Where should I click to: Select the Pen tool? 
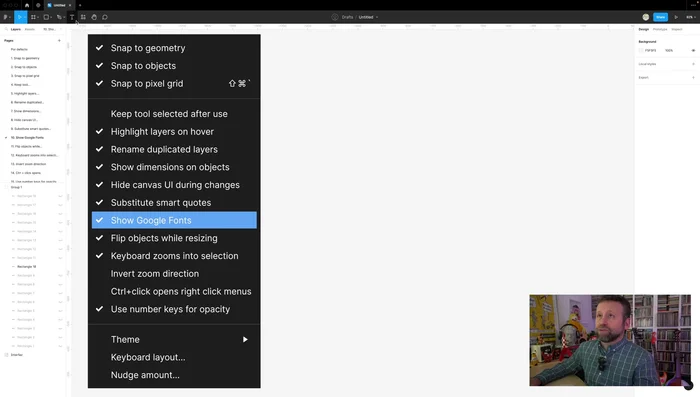58,17
